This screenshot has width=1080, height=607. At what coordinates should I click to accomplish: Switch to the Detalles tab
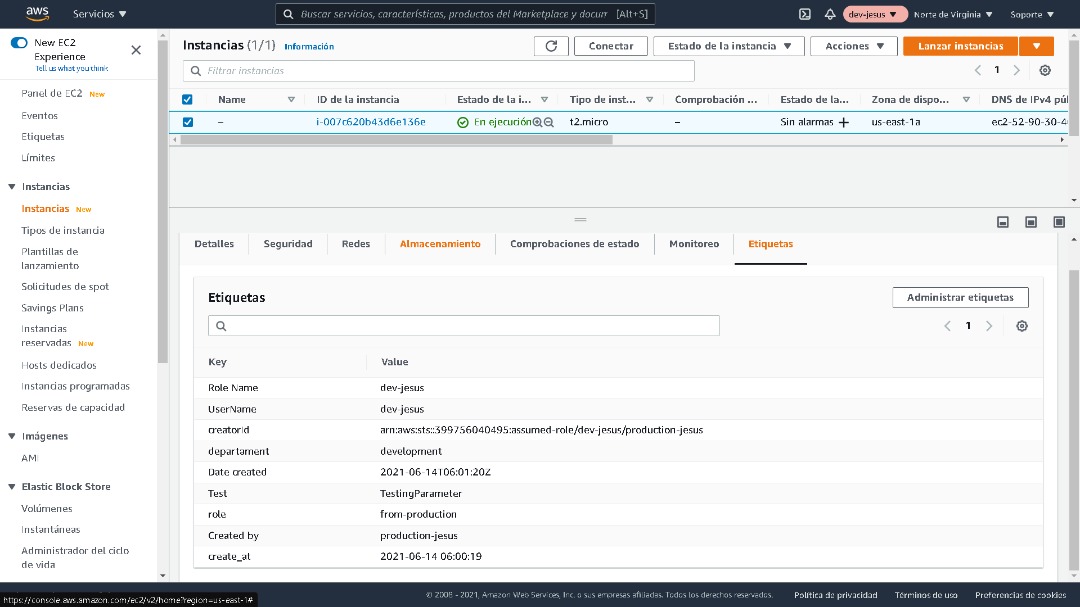(214, 244)
